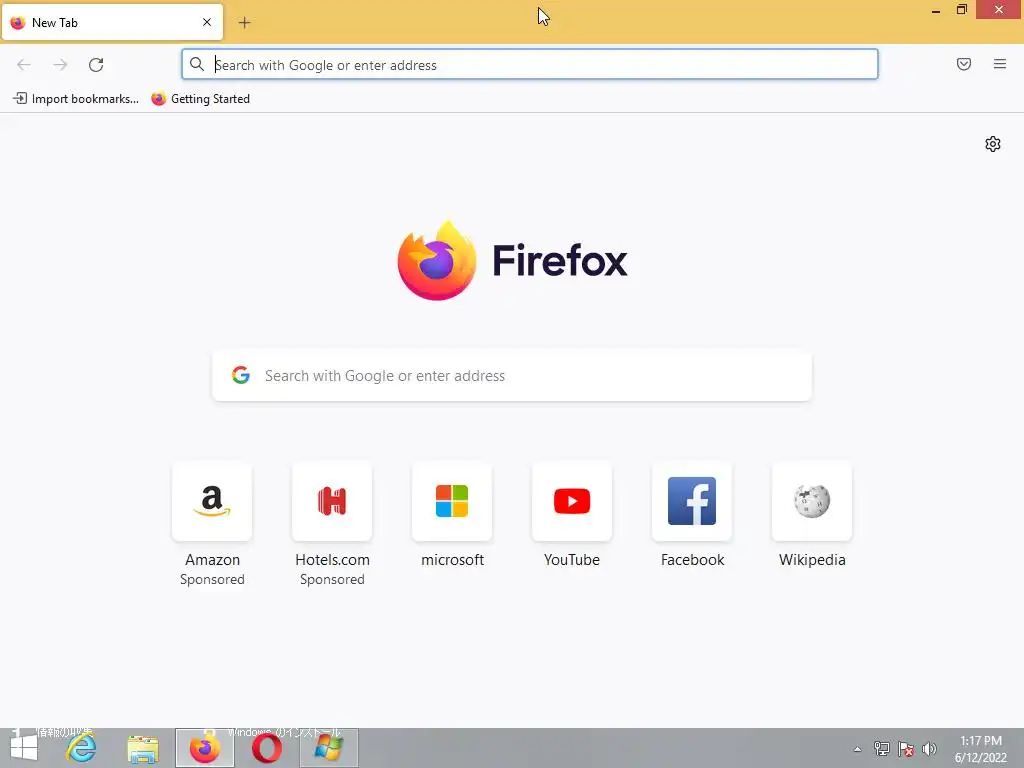This screenshot has height=768, width=1024.
Task: Click the Windows installer taskbar icon
Action: click(x=328, y=748)
